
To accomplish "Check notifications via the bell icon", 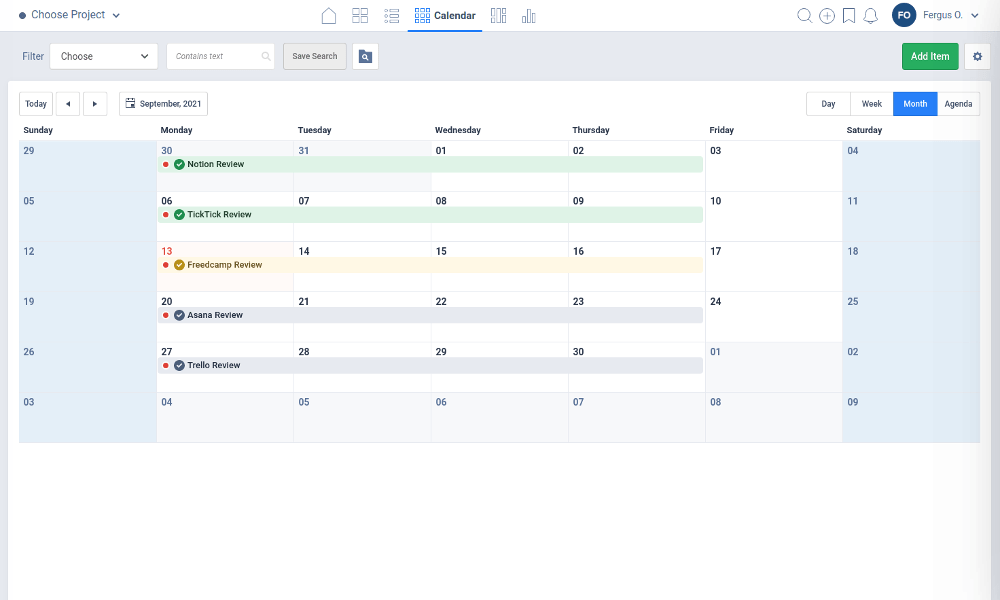I will (x=871, y=15).
